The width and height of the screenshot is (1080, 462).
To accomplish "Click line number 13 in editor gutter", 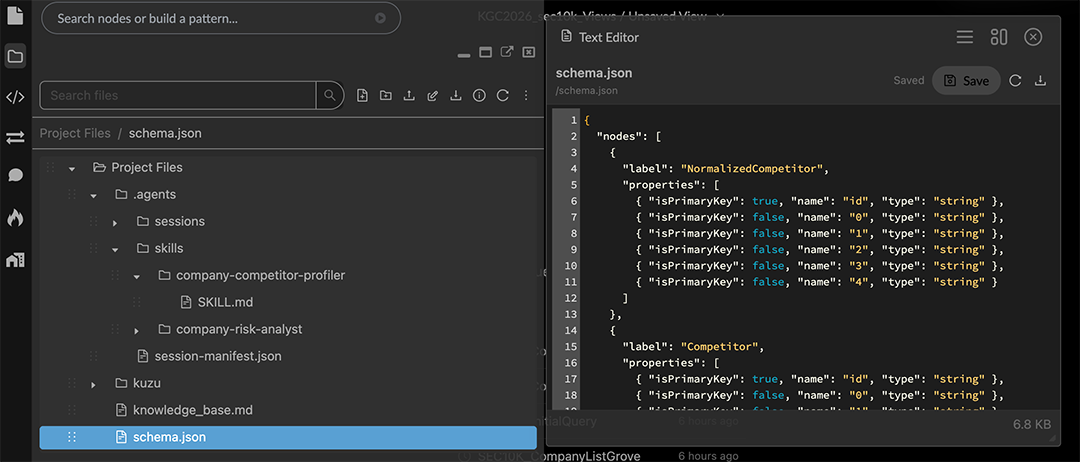I will (x=572, y=314).
